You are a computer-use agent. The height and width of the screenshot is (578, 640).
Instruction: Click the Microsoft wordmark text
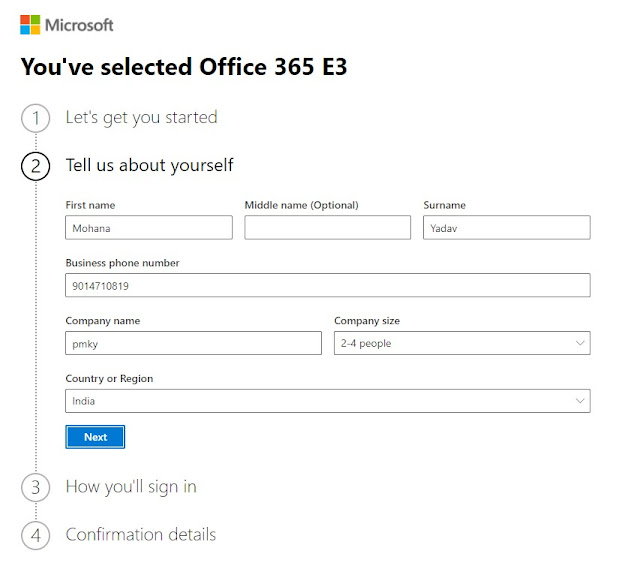pos(80,24)
